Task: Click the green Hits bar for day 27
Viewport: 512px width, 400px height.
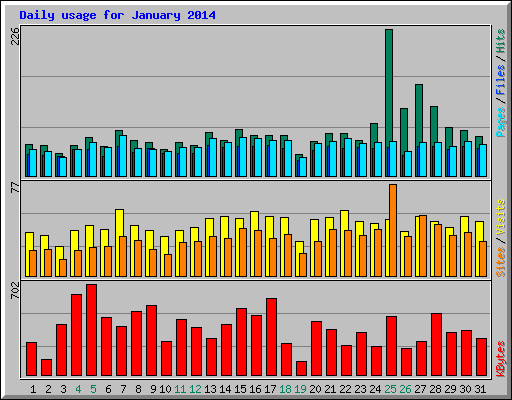Action: tap(419, 113)
